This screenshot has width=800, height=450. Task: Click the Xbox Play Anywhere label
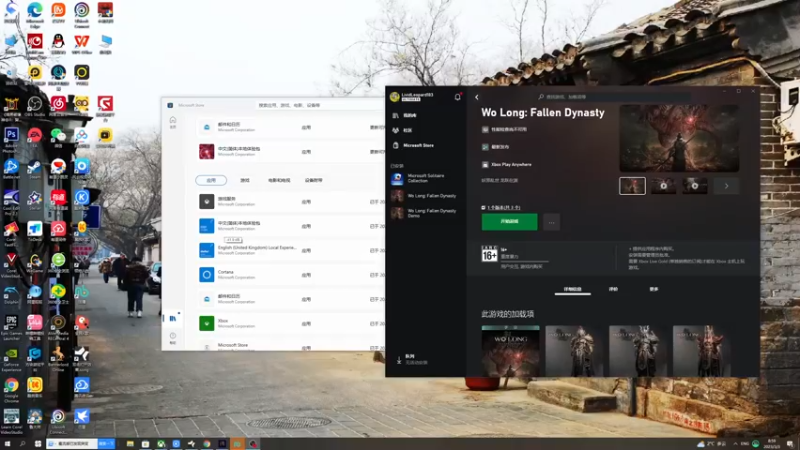[511, 165]
